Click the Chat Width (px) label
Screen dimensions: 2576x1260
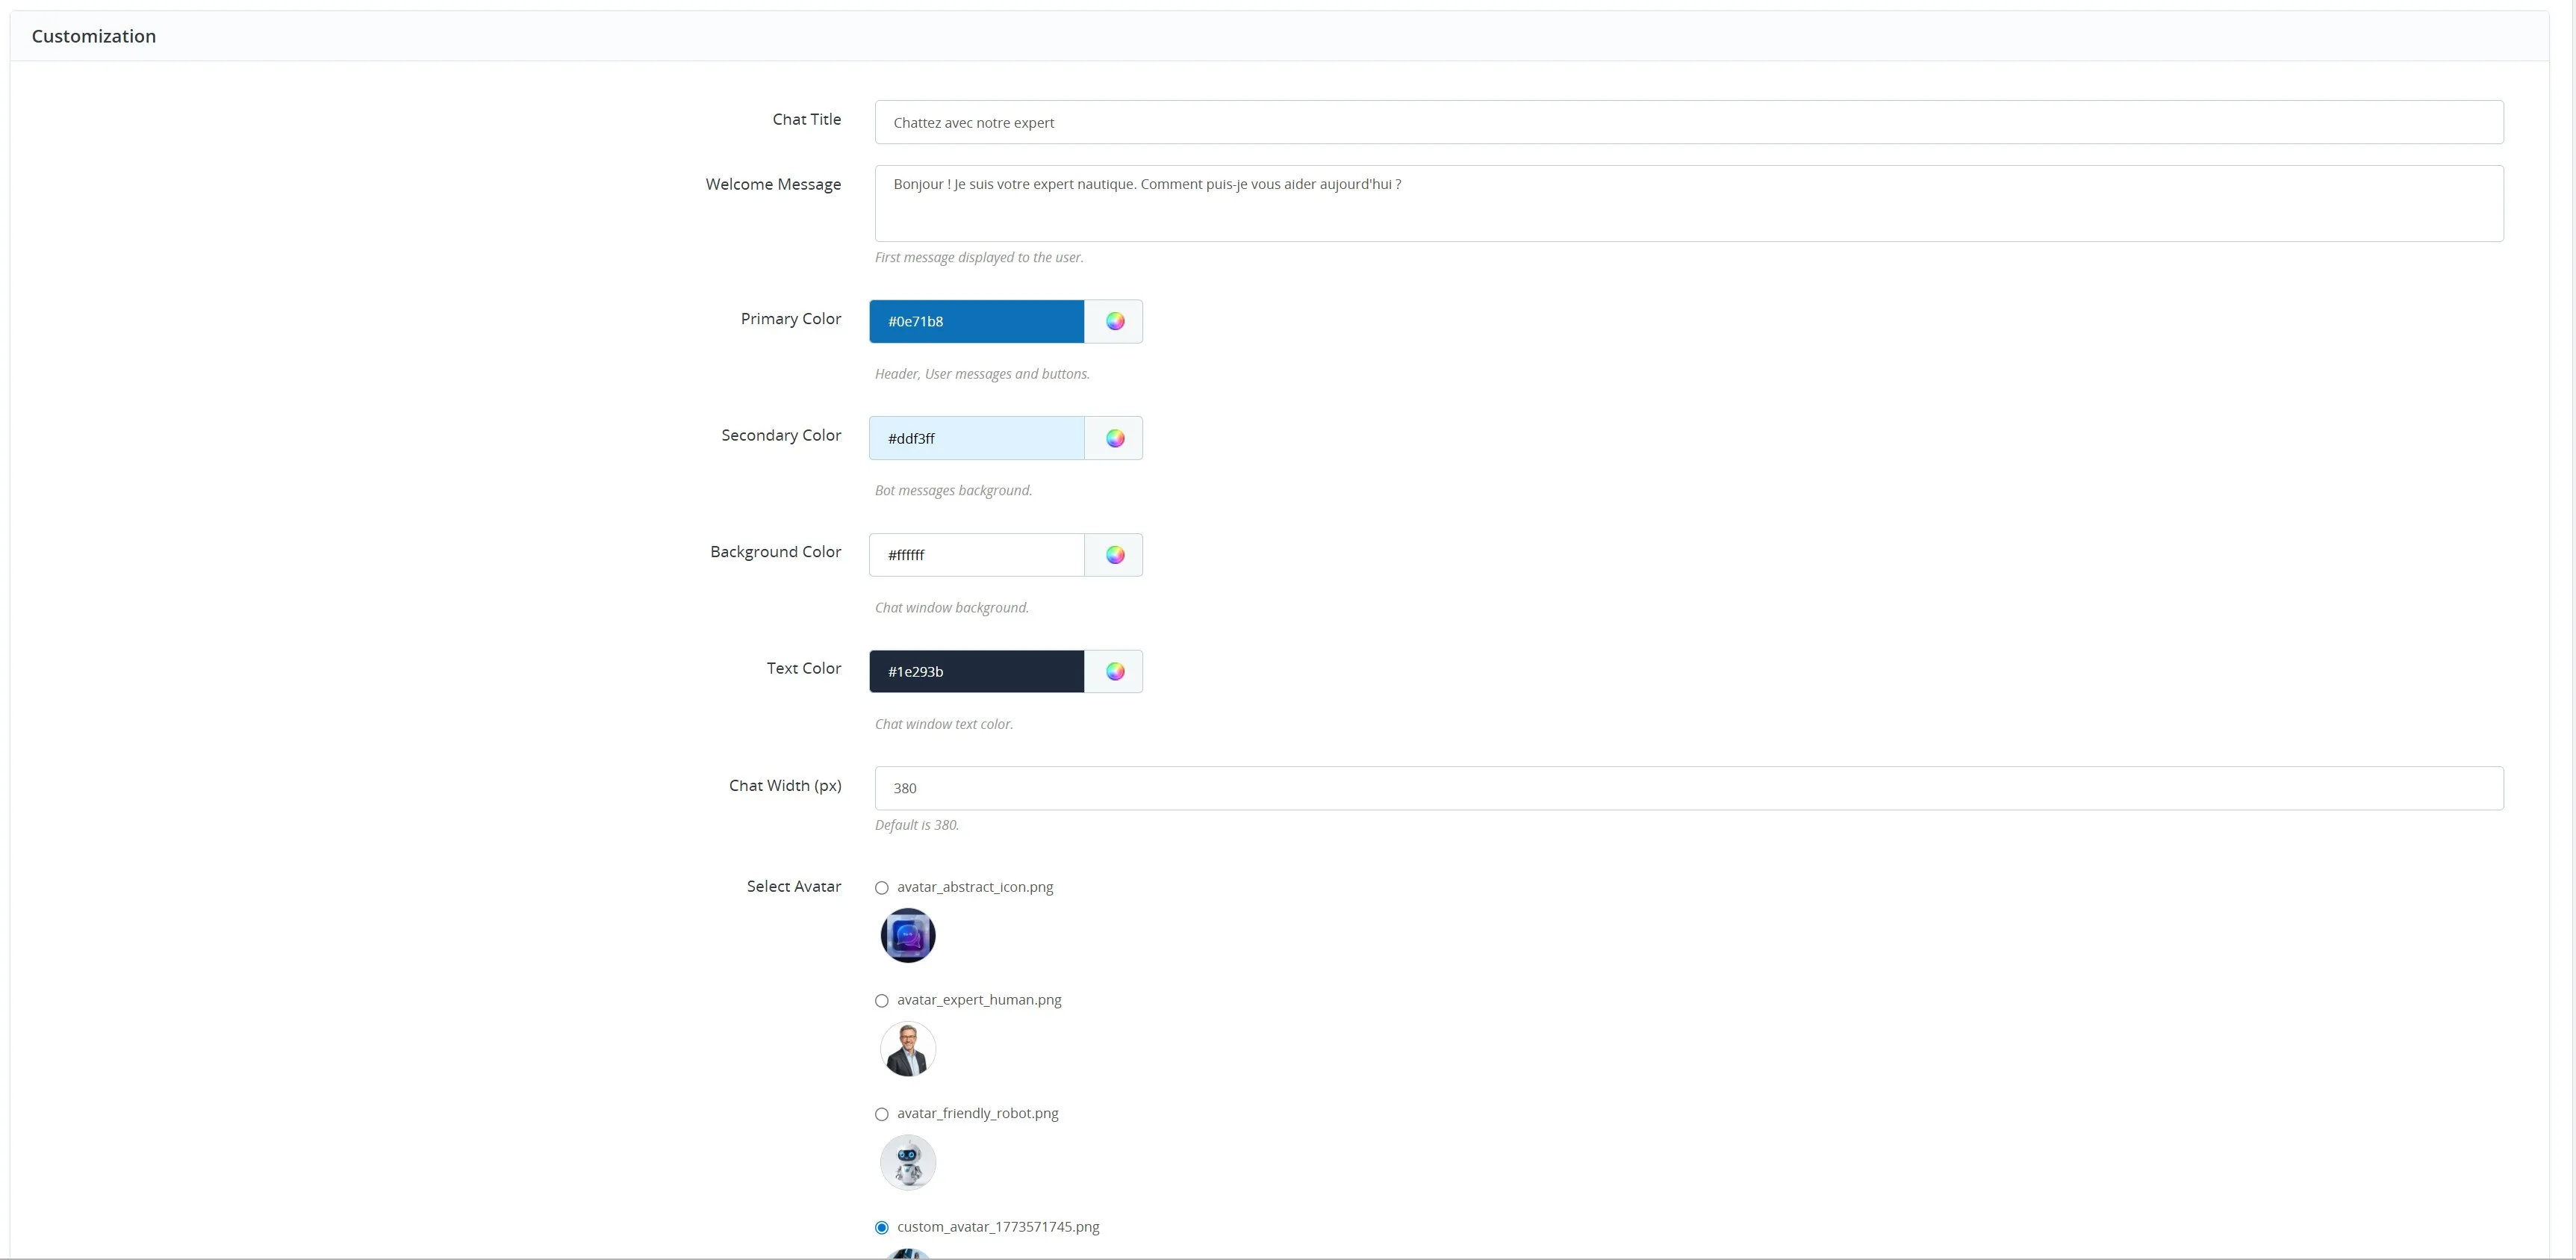click(x=785, y=785)
